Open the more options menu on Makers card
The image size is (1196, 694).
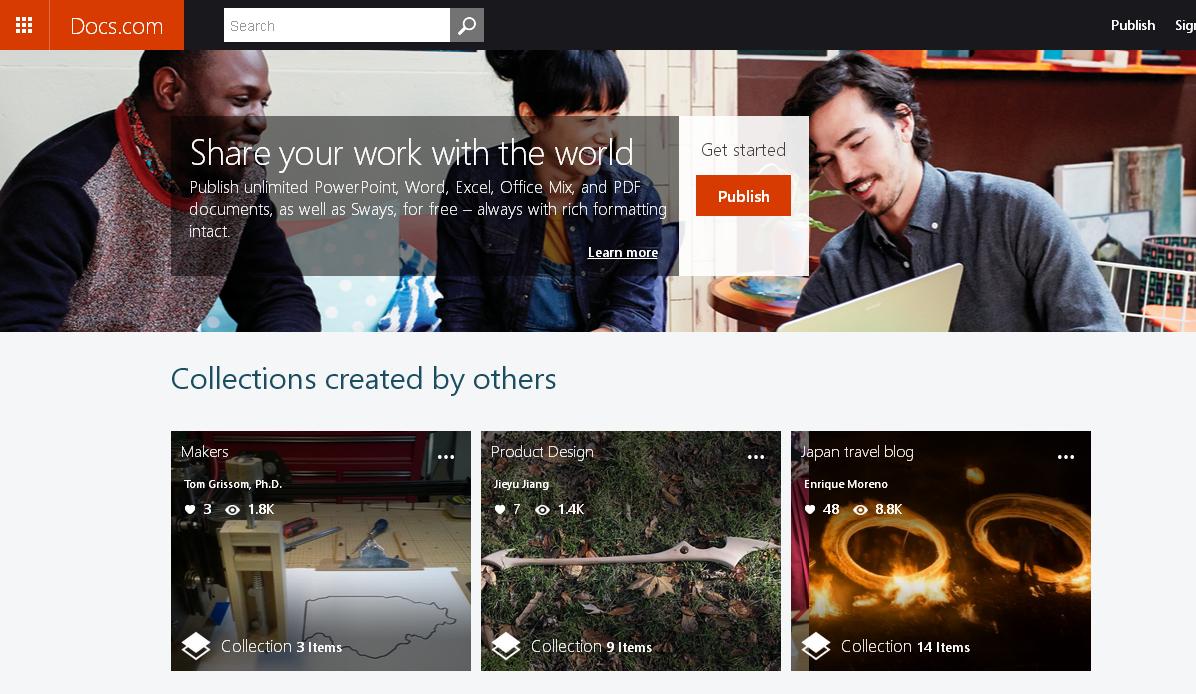(x=446, y=457)
